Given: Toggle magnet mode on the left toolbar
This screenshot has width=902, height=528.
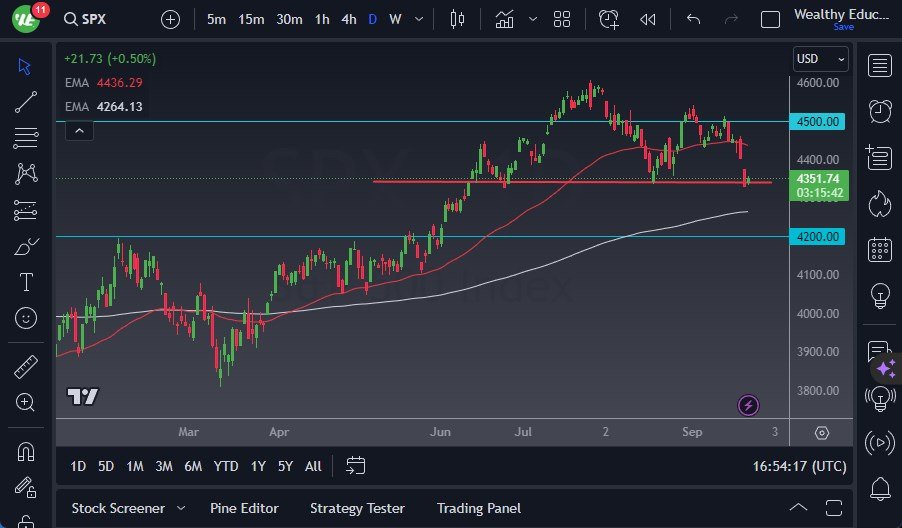Looking at the screenshot, I should (x=26, y=451).
